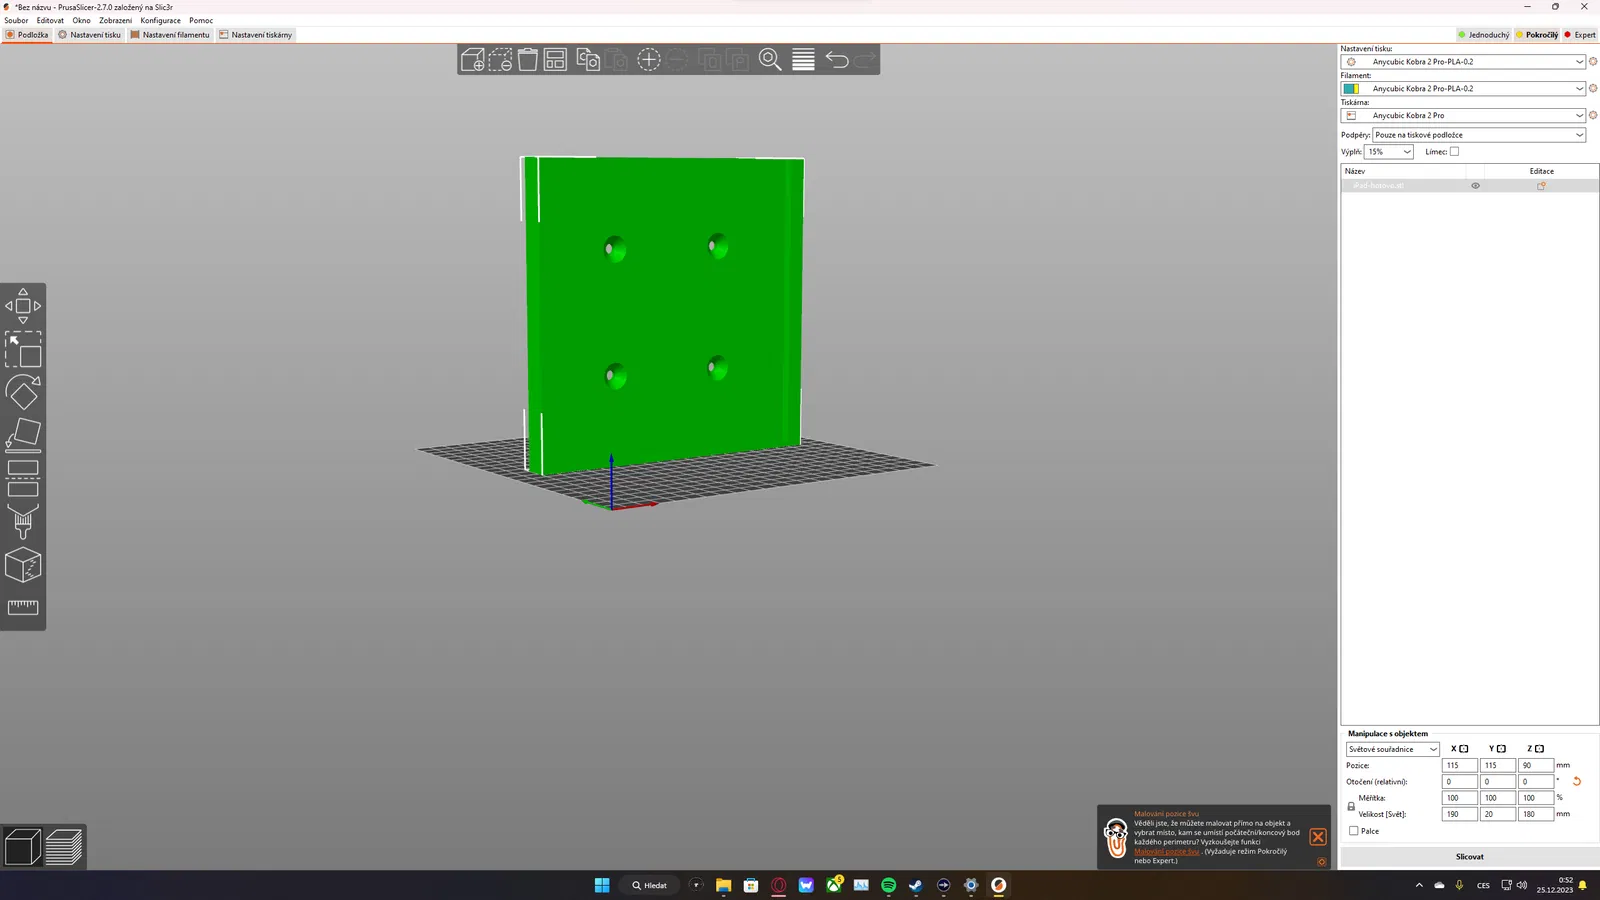Expand the Podpěry dropdown
The image size is (1600, 900).
[x=1479, y=135]
